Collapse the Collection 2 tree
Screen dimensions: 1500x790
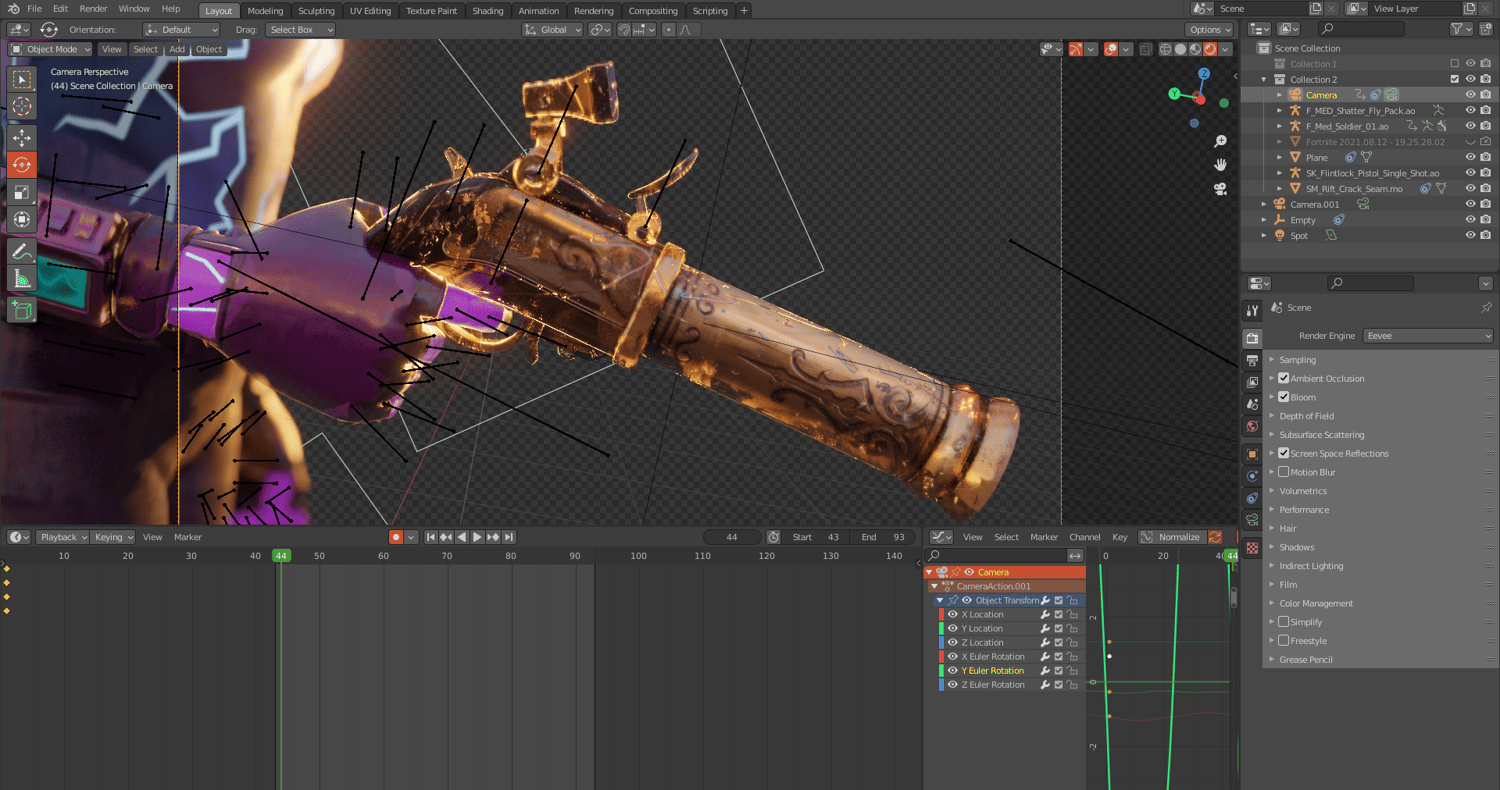click(1264, 79)
